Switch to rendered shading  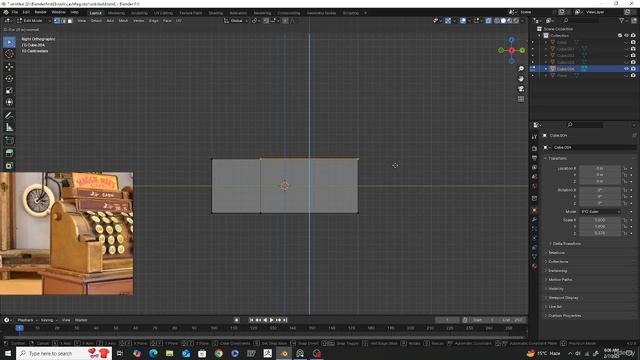click(516, 20)
